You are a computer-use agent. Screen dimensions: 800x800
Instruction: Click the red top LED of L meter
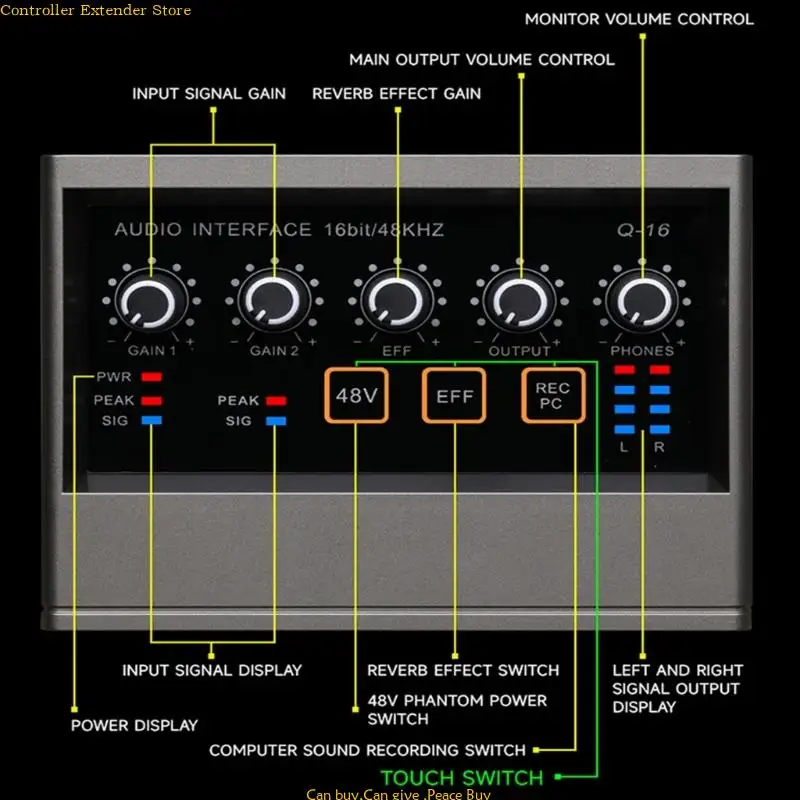624,370
